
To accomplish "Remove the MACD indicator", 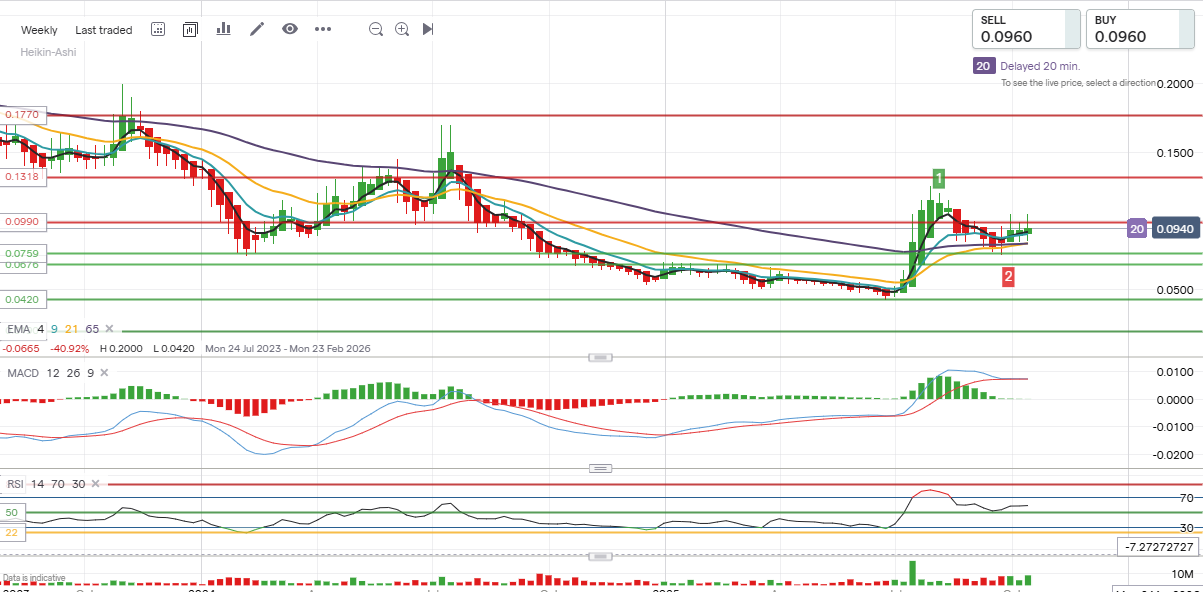I will point(102,373).
